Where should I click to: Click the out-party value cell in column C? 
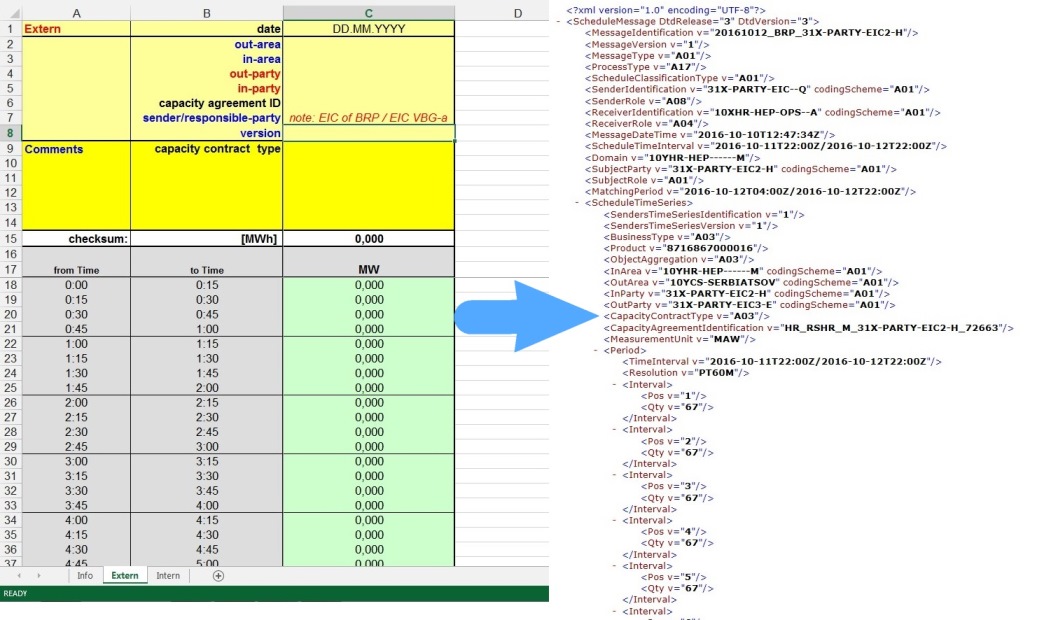tap(368, 73)
